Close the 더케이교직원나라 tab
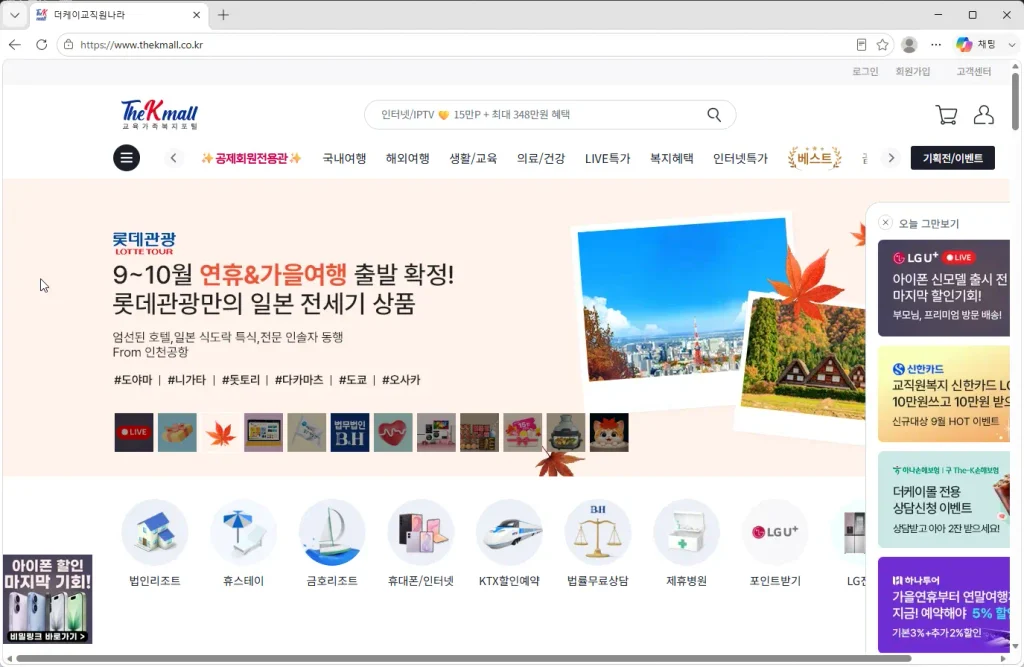The height and width of the screenshot is (667, 1024). click(196, 15)
